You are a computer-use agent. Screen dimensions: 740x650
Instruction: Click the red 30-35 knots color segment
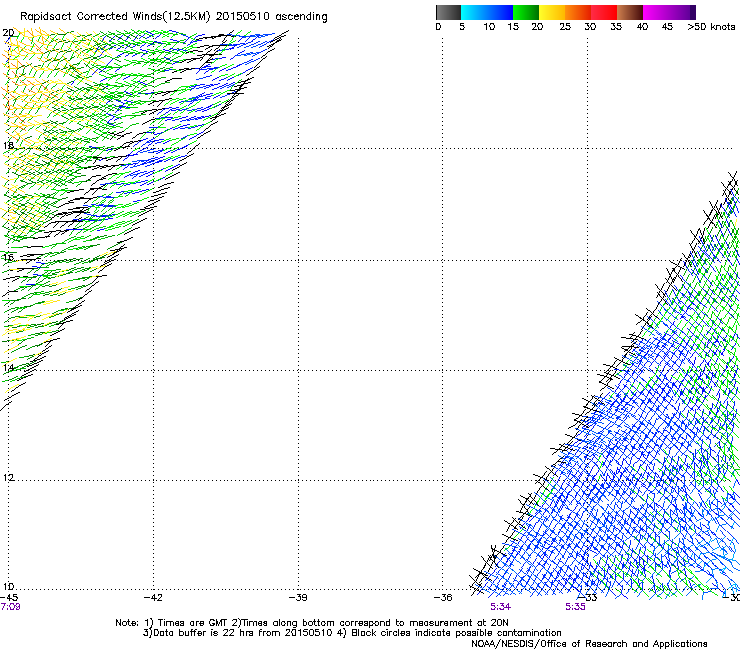(604, 12)
